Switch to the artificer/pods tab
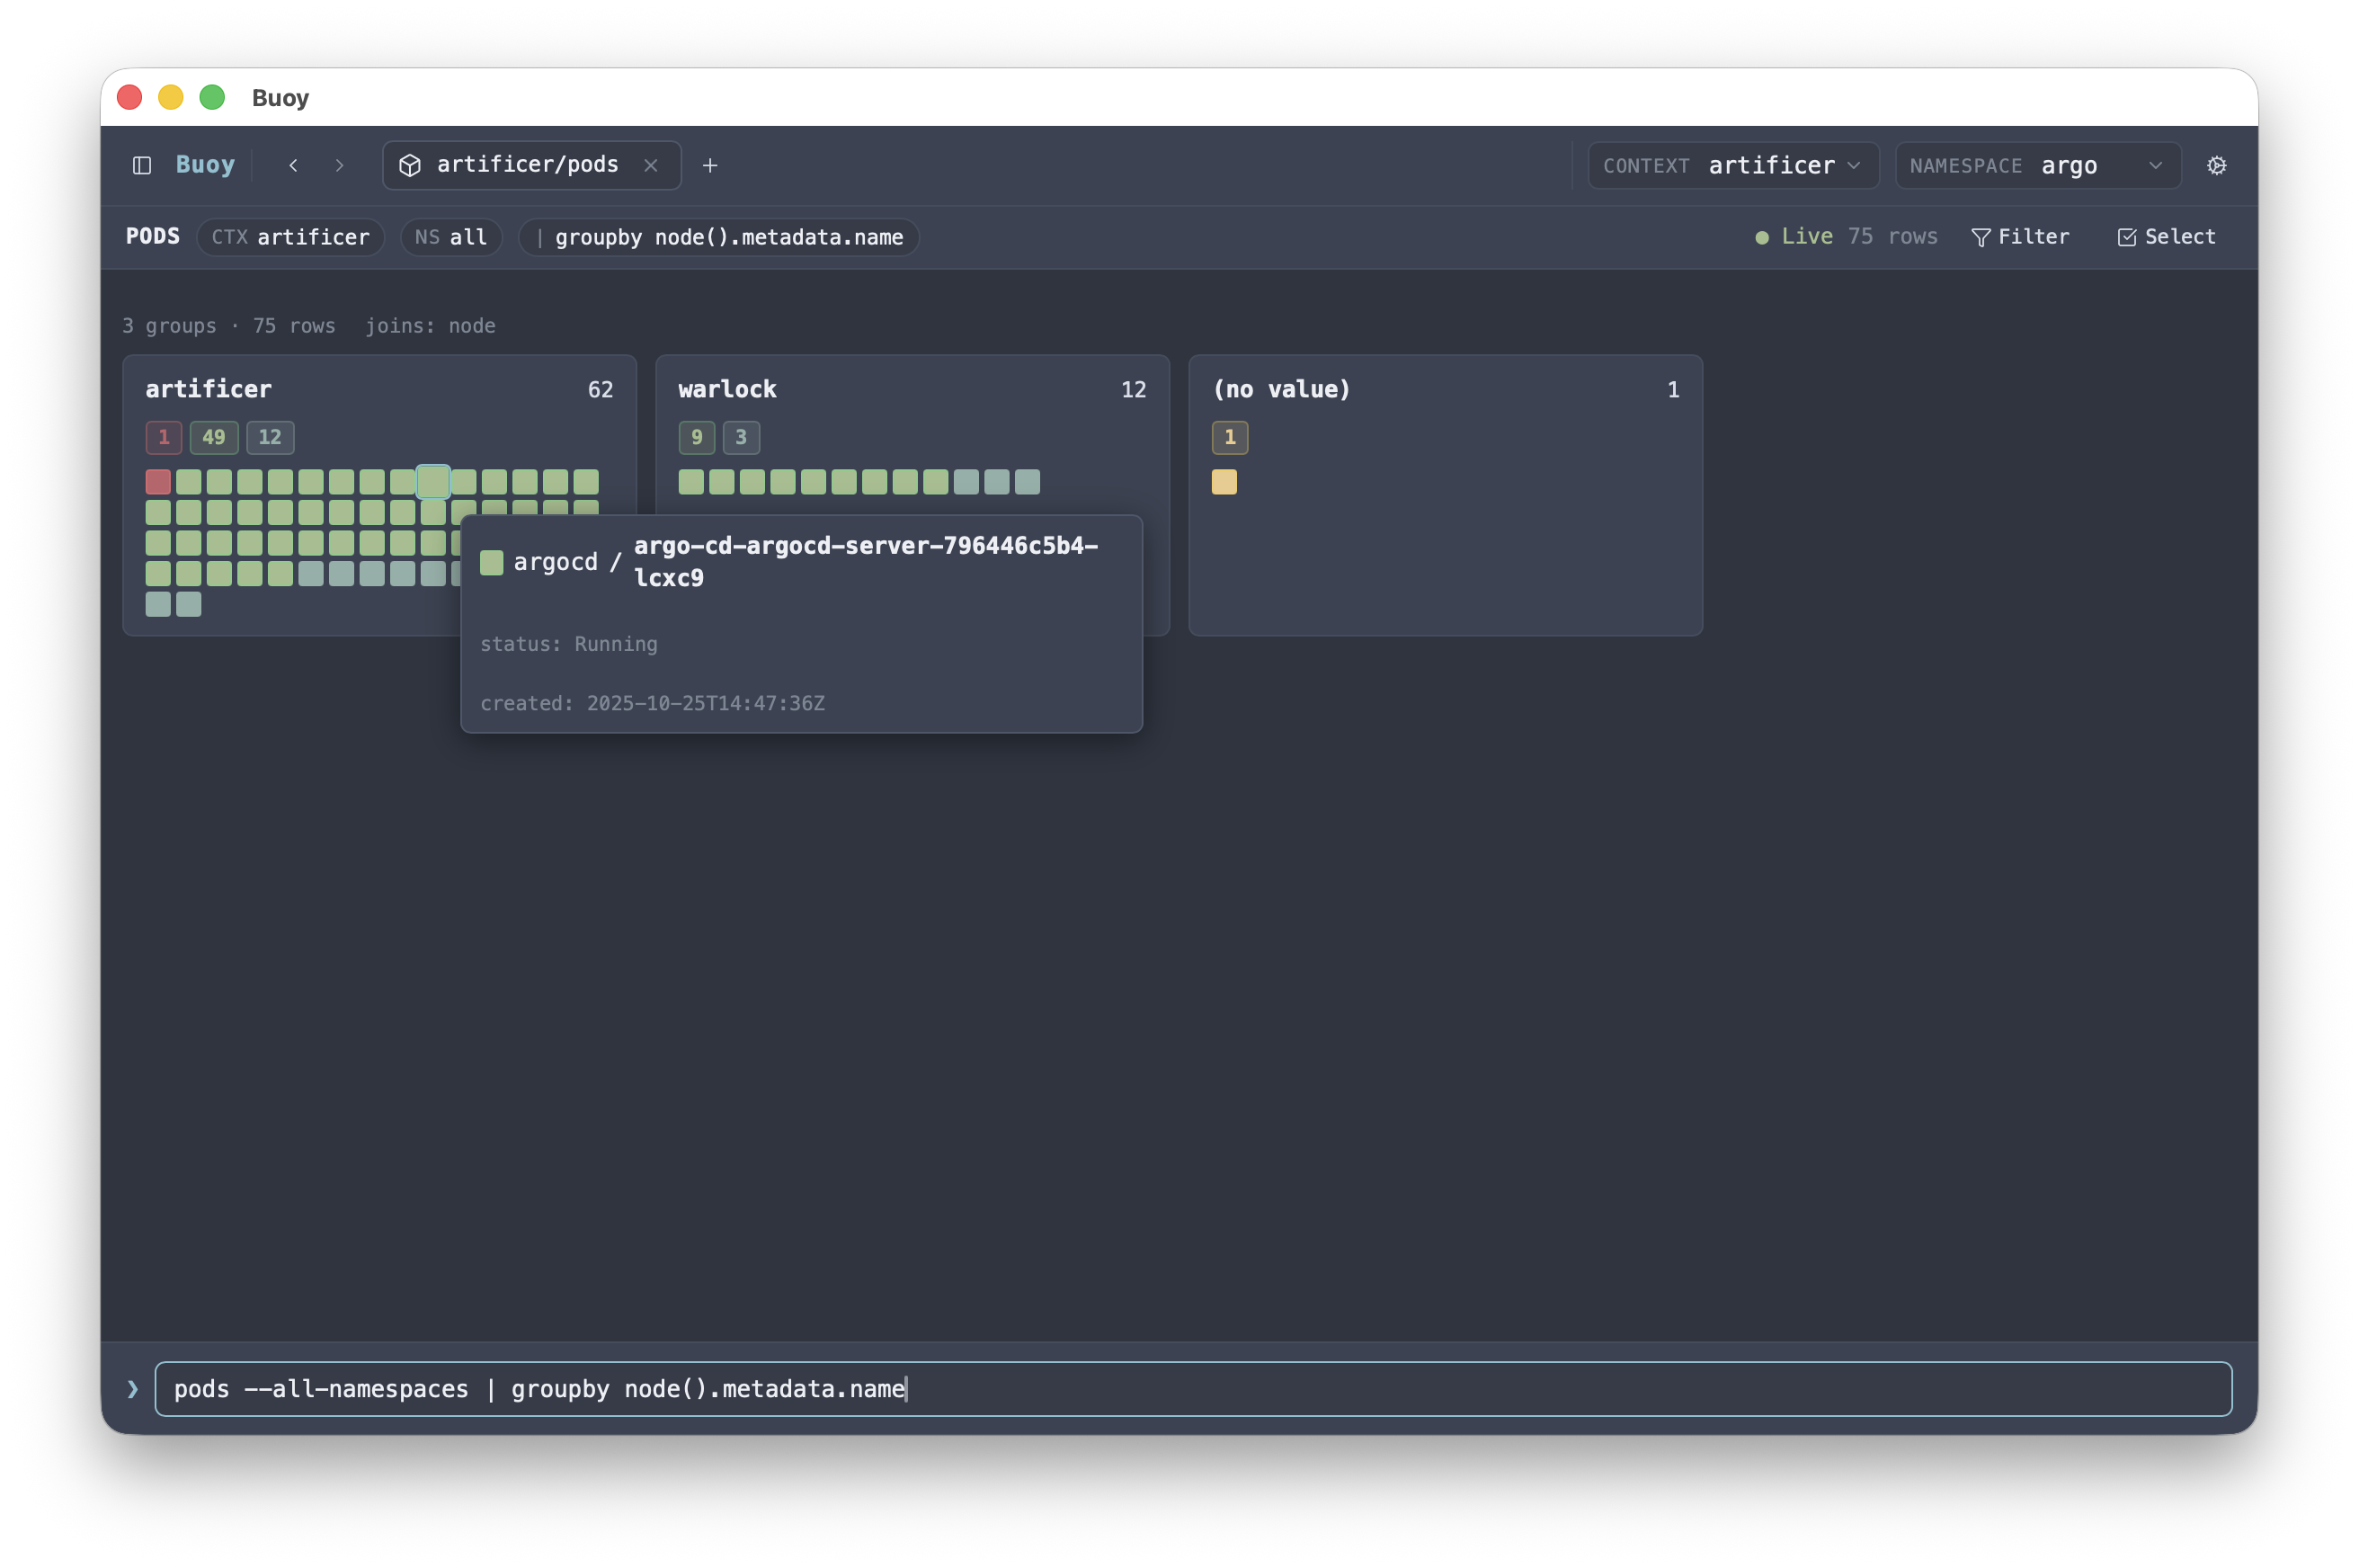The width and height of the screenshot is (2359, 1568). click(531, 165)
